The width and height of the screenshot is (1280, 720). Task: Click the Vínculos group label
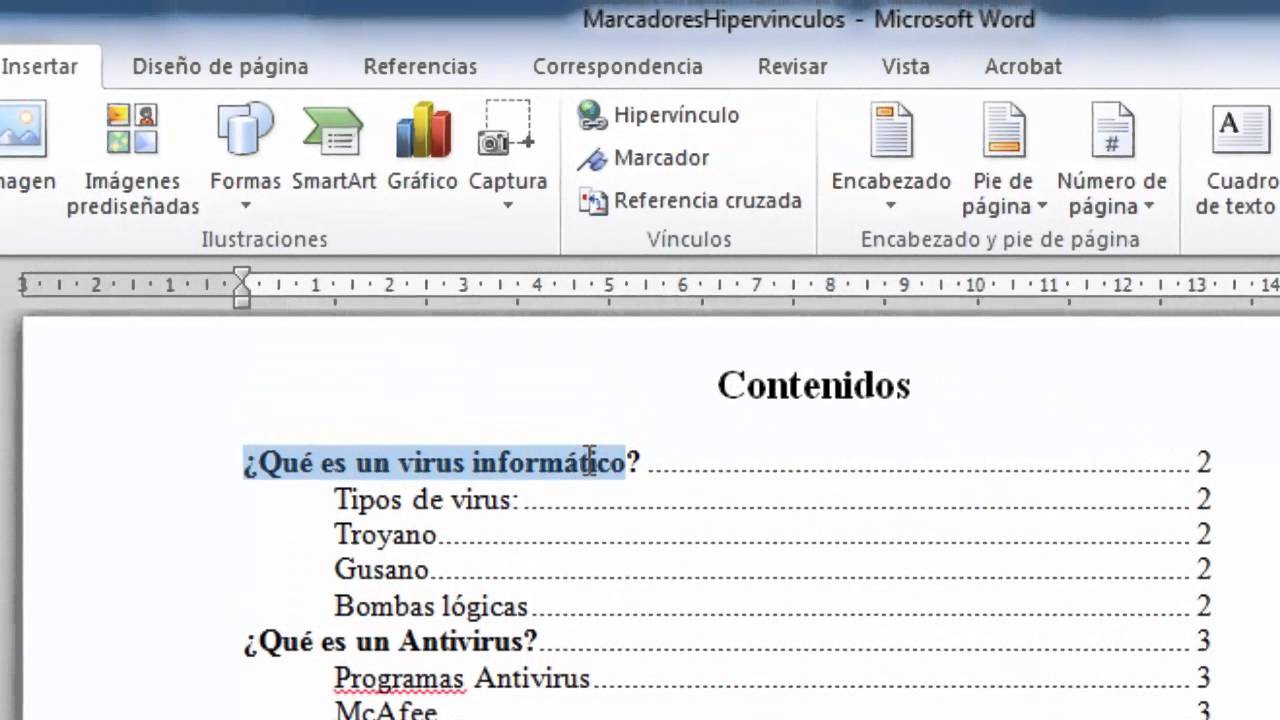[689, 240]
